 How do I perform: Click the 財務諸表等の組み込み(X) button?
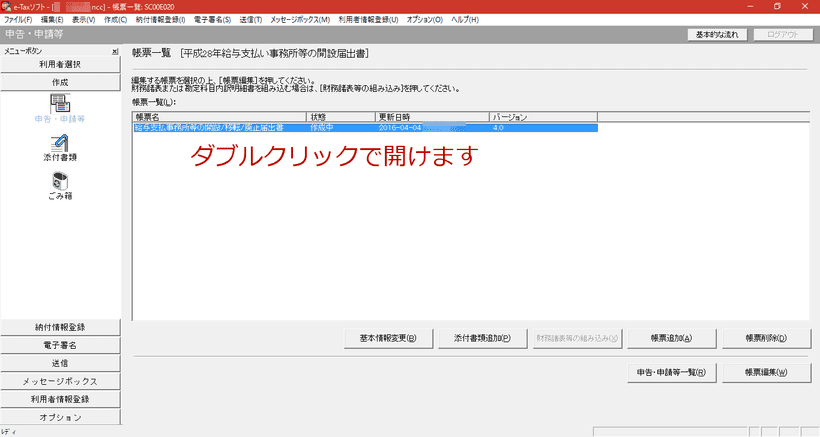click(577, 338)
